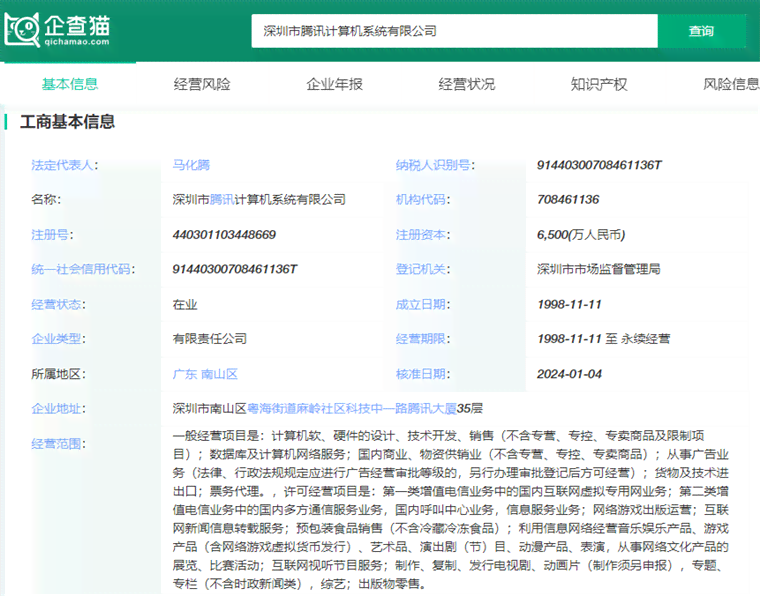Select taxpayer ID value 91440300708461136T beside 纳税人识别号

tap(599, 165)
